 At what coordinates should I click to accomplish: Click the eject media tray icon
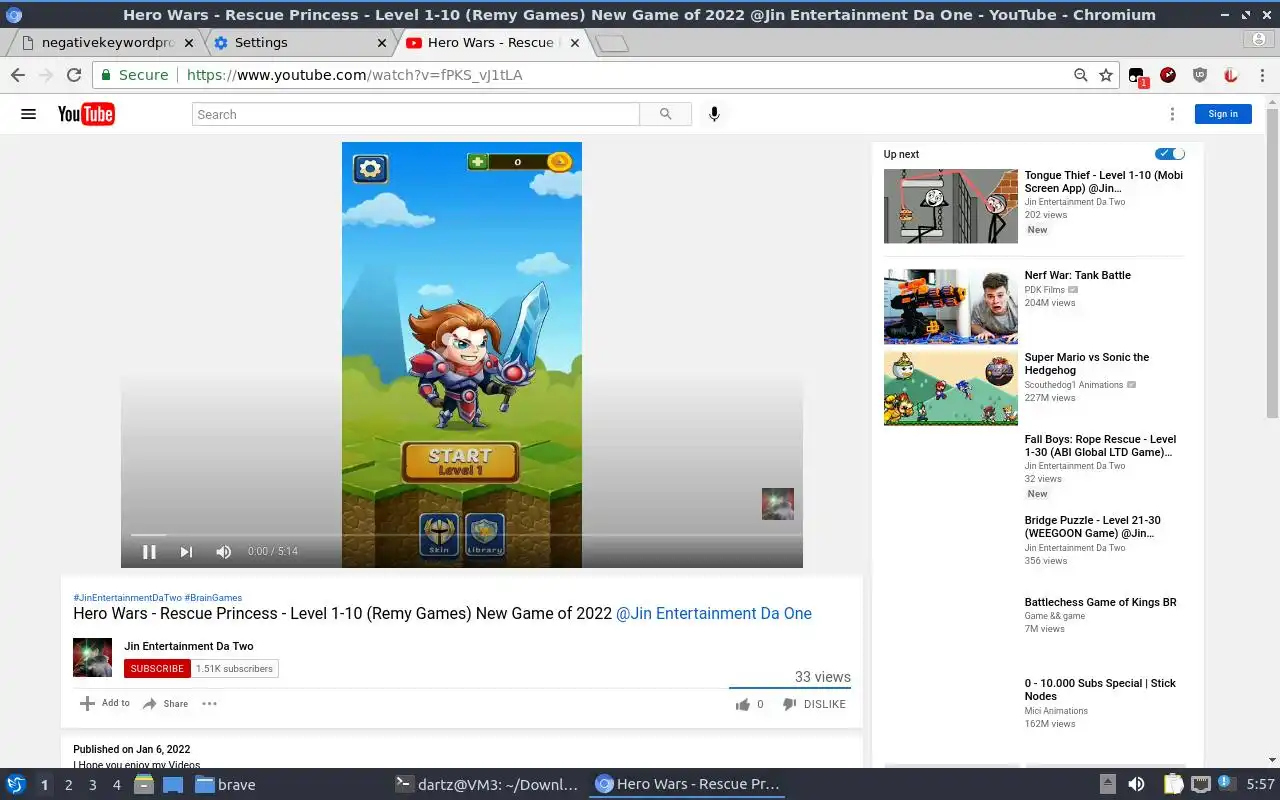pyautogui.click(x=1108, y=784)
